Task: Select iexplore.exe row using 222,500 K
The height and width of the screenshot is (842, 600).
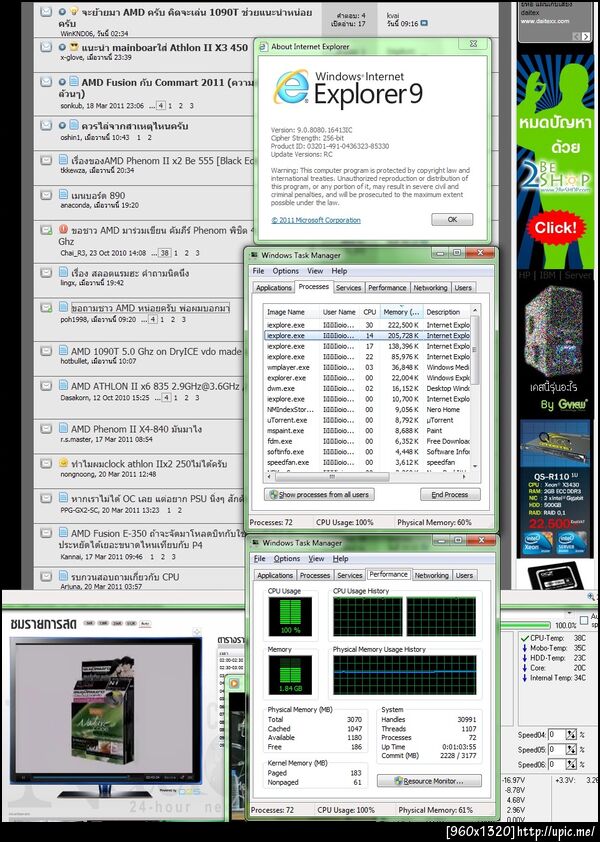Action: pos(367,325)
